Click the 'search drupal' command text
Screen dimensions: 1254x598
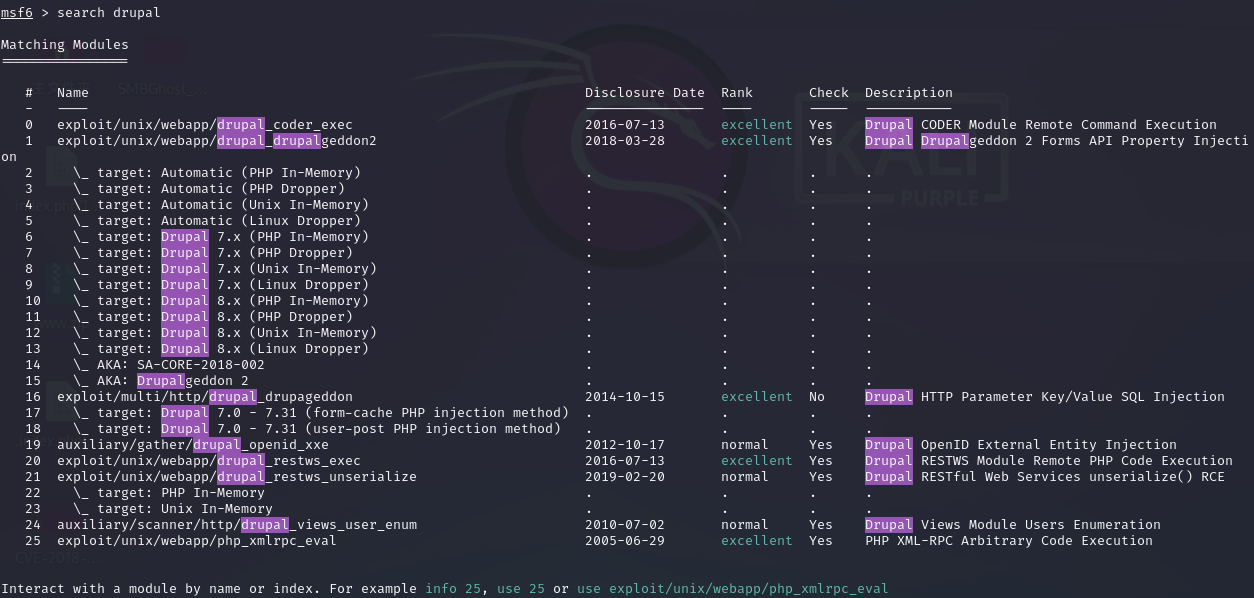(109, 13)
